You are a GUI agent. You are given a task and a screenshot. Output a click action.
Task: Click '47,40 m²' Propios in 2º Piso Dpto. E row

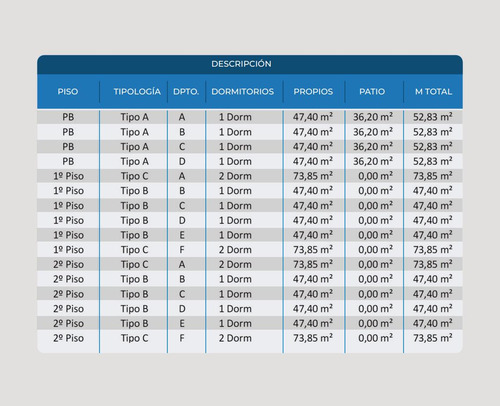[313, 323]
